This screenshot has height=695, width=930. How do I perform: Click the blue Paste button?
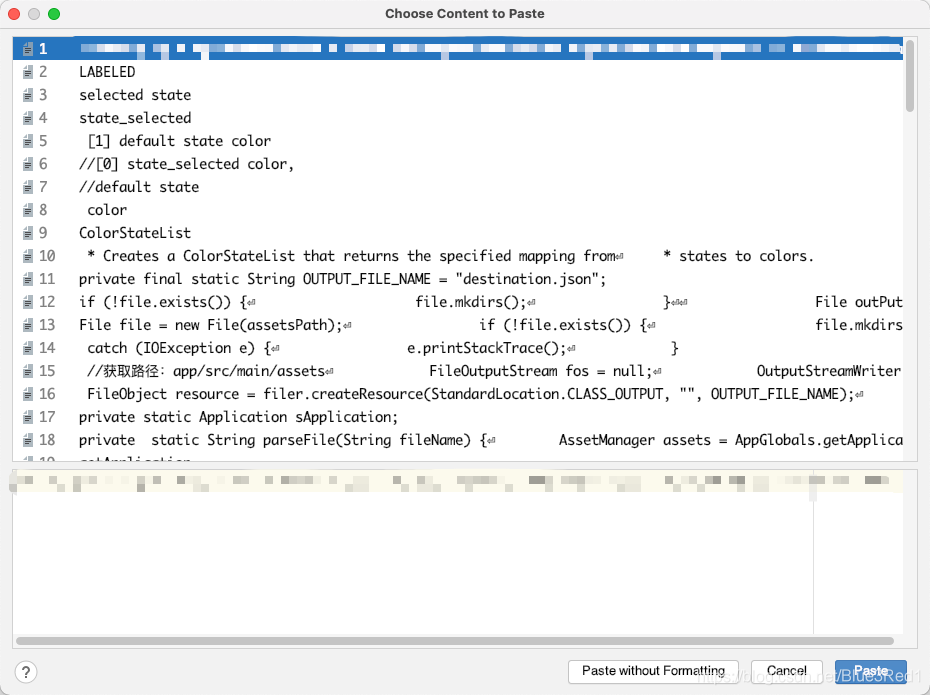point(871,671)
